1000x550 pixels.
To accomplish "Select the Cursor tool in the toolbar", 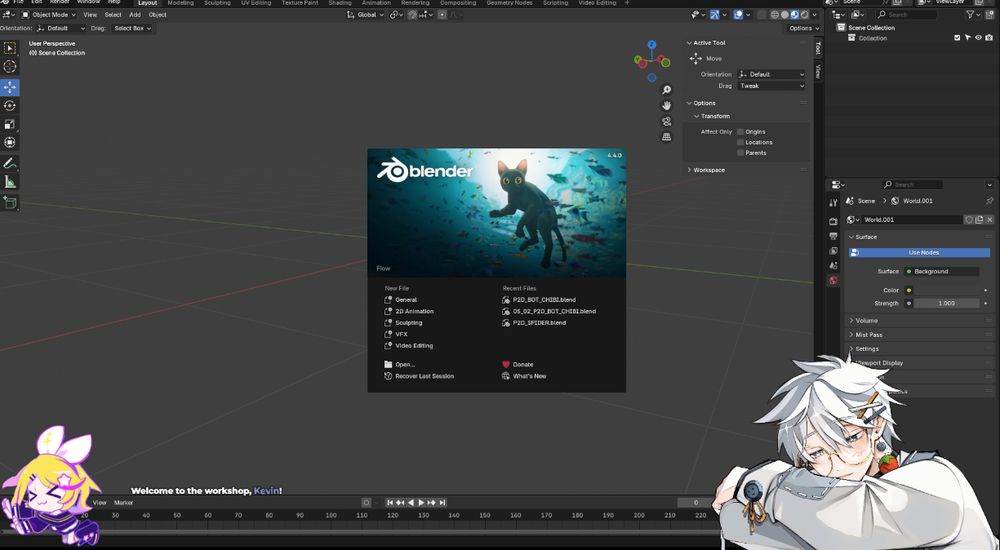I will (x=10, y=66).
